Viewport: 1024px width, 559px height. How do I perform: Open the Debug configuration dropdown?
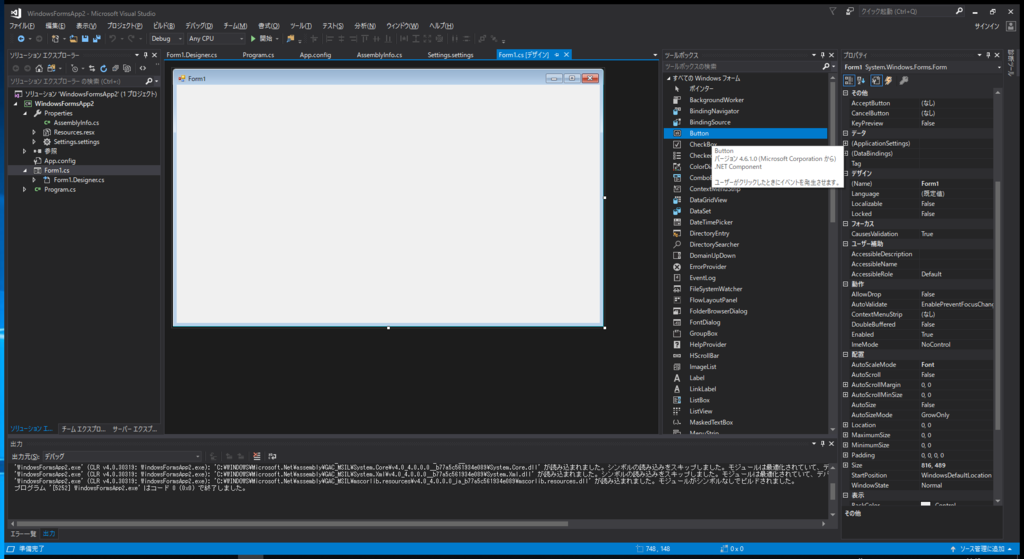pyautogui.click(x=167, y=39)
